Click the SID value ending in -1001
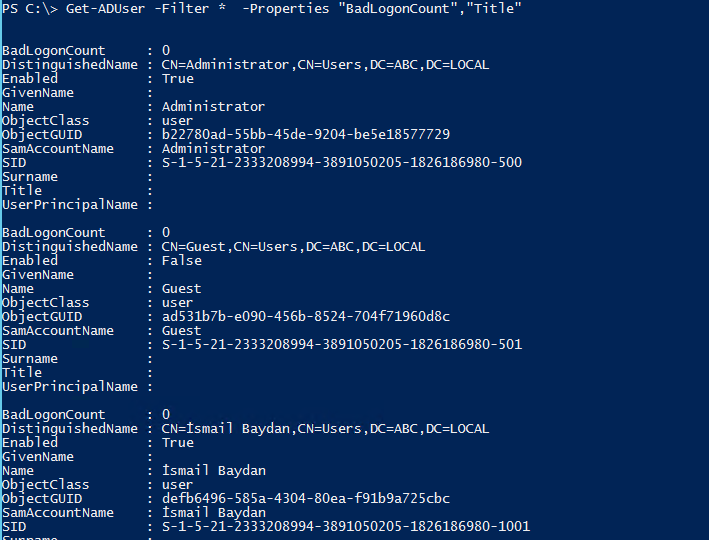The image size is (709, 540). (346, 526)
